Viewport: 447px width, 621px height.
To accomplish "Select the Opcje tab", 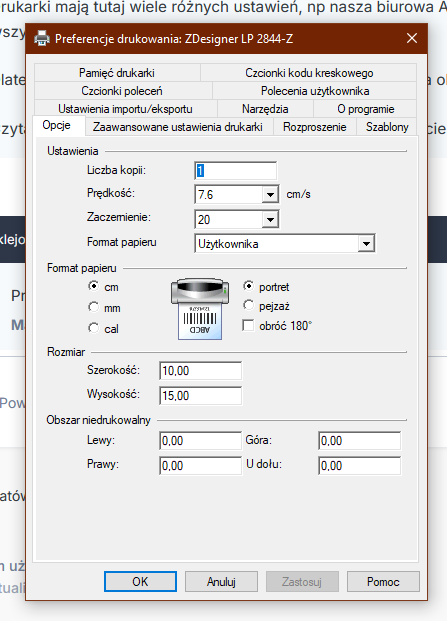I will tap(59, 126).
